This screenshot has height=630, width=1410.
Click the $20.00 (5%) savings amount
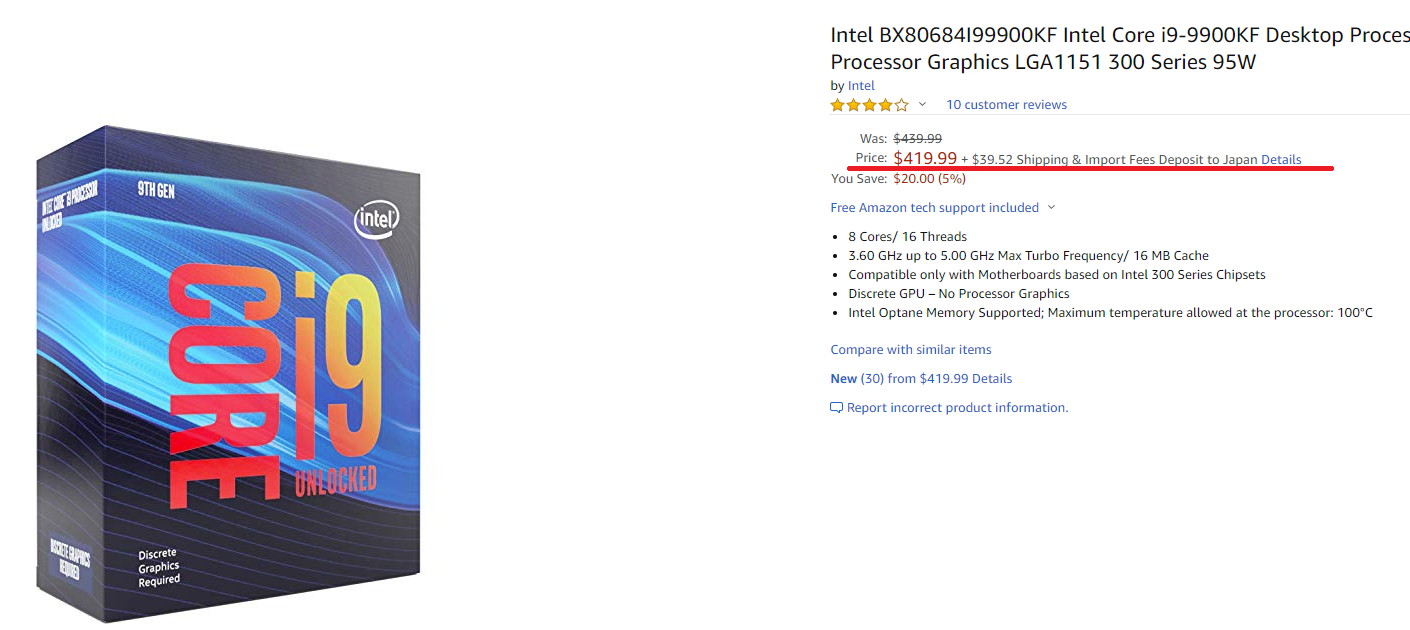click(x=929, y=179)
